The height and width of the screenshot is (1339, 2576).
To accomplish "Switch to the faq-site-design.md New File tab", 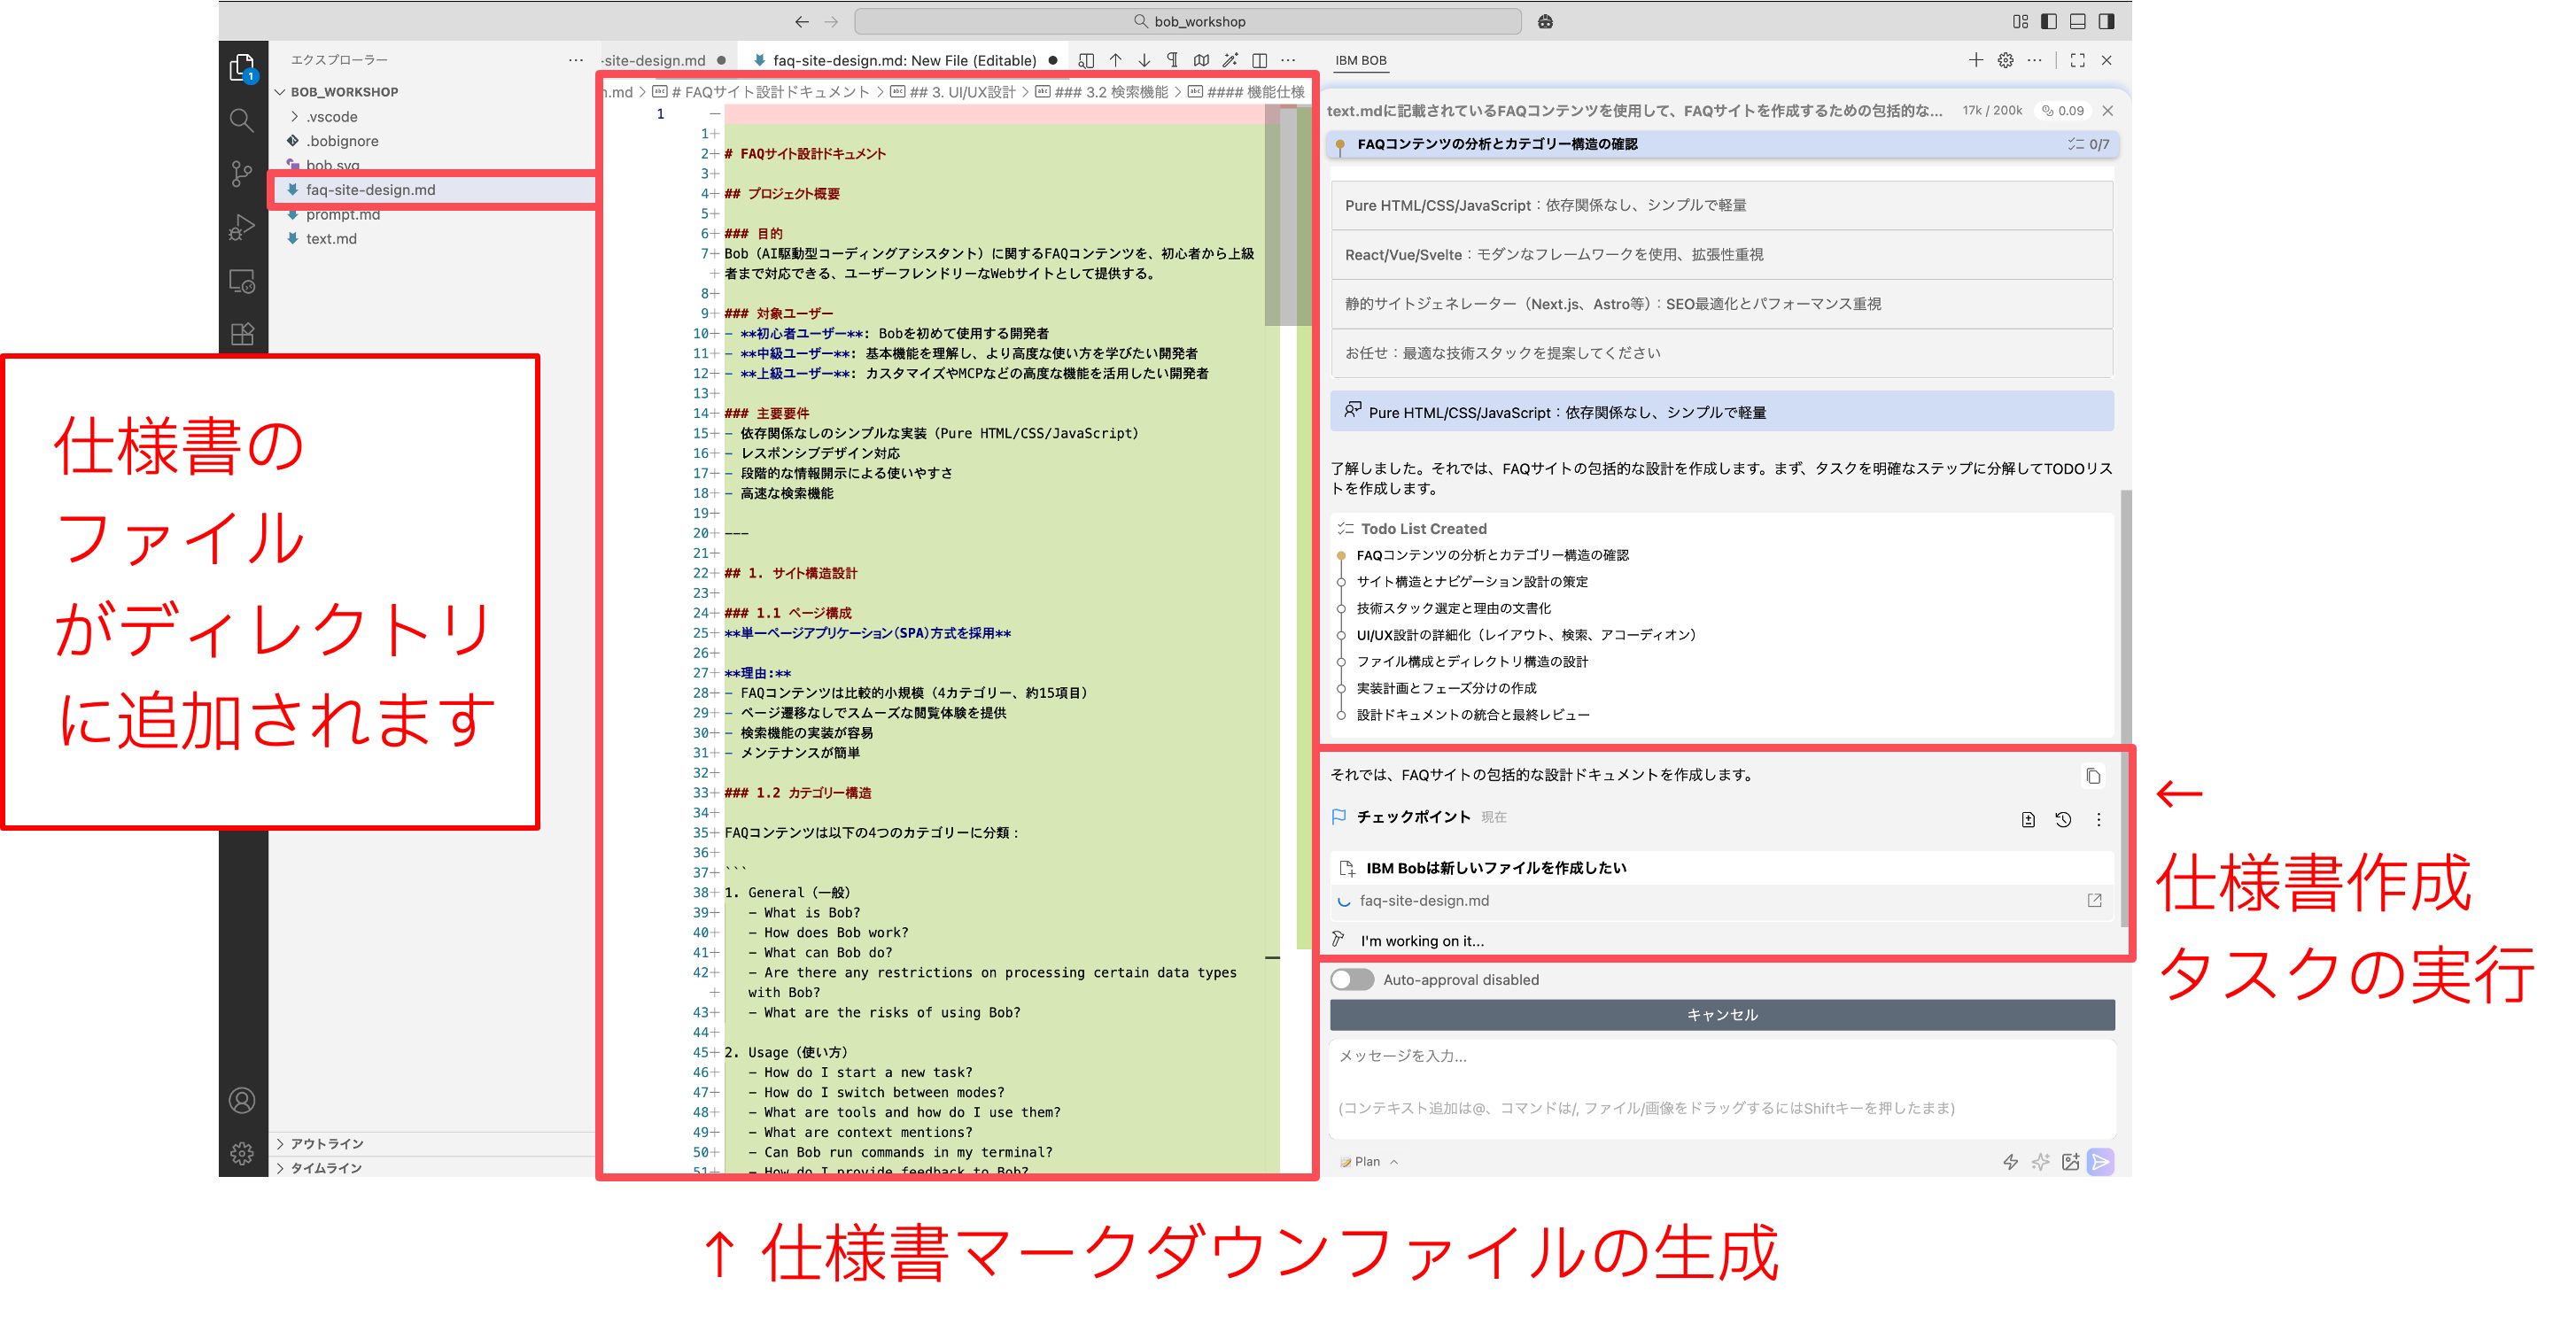I will pyautogui.click(x=904, y=60).
